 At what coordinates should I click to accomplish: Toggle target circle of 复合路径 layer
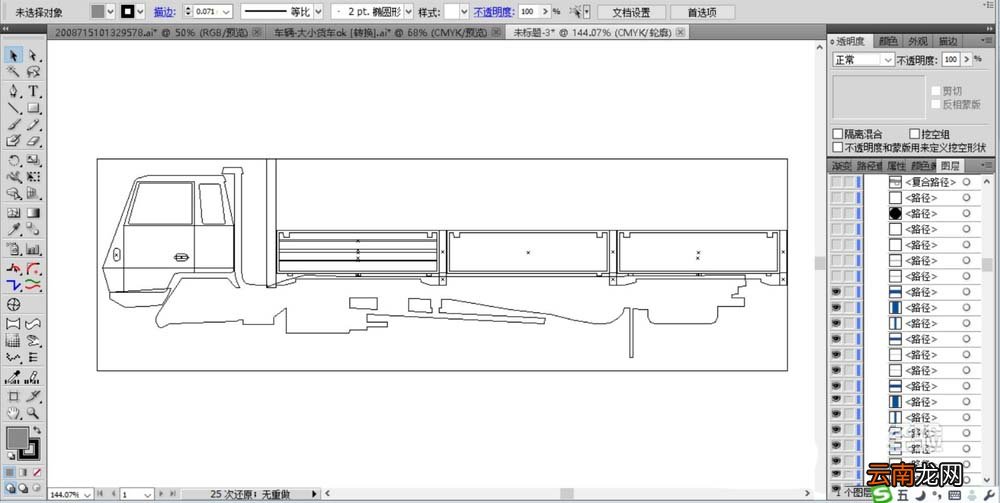pos(966,182)
